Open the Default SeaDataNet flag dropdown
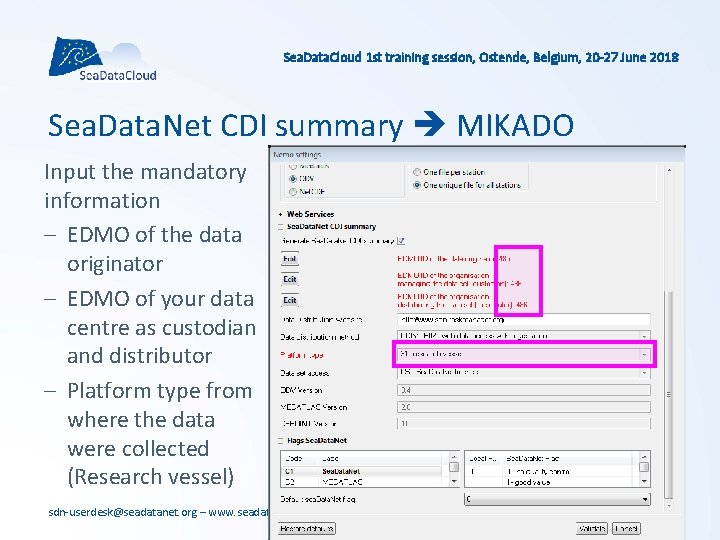The image size is (720, 540). 557,499
